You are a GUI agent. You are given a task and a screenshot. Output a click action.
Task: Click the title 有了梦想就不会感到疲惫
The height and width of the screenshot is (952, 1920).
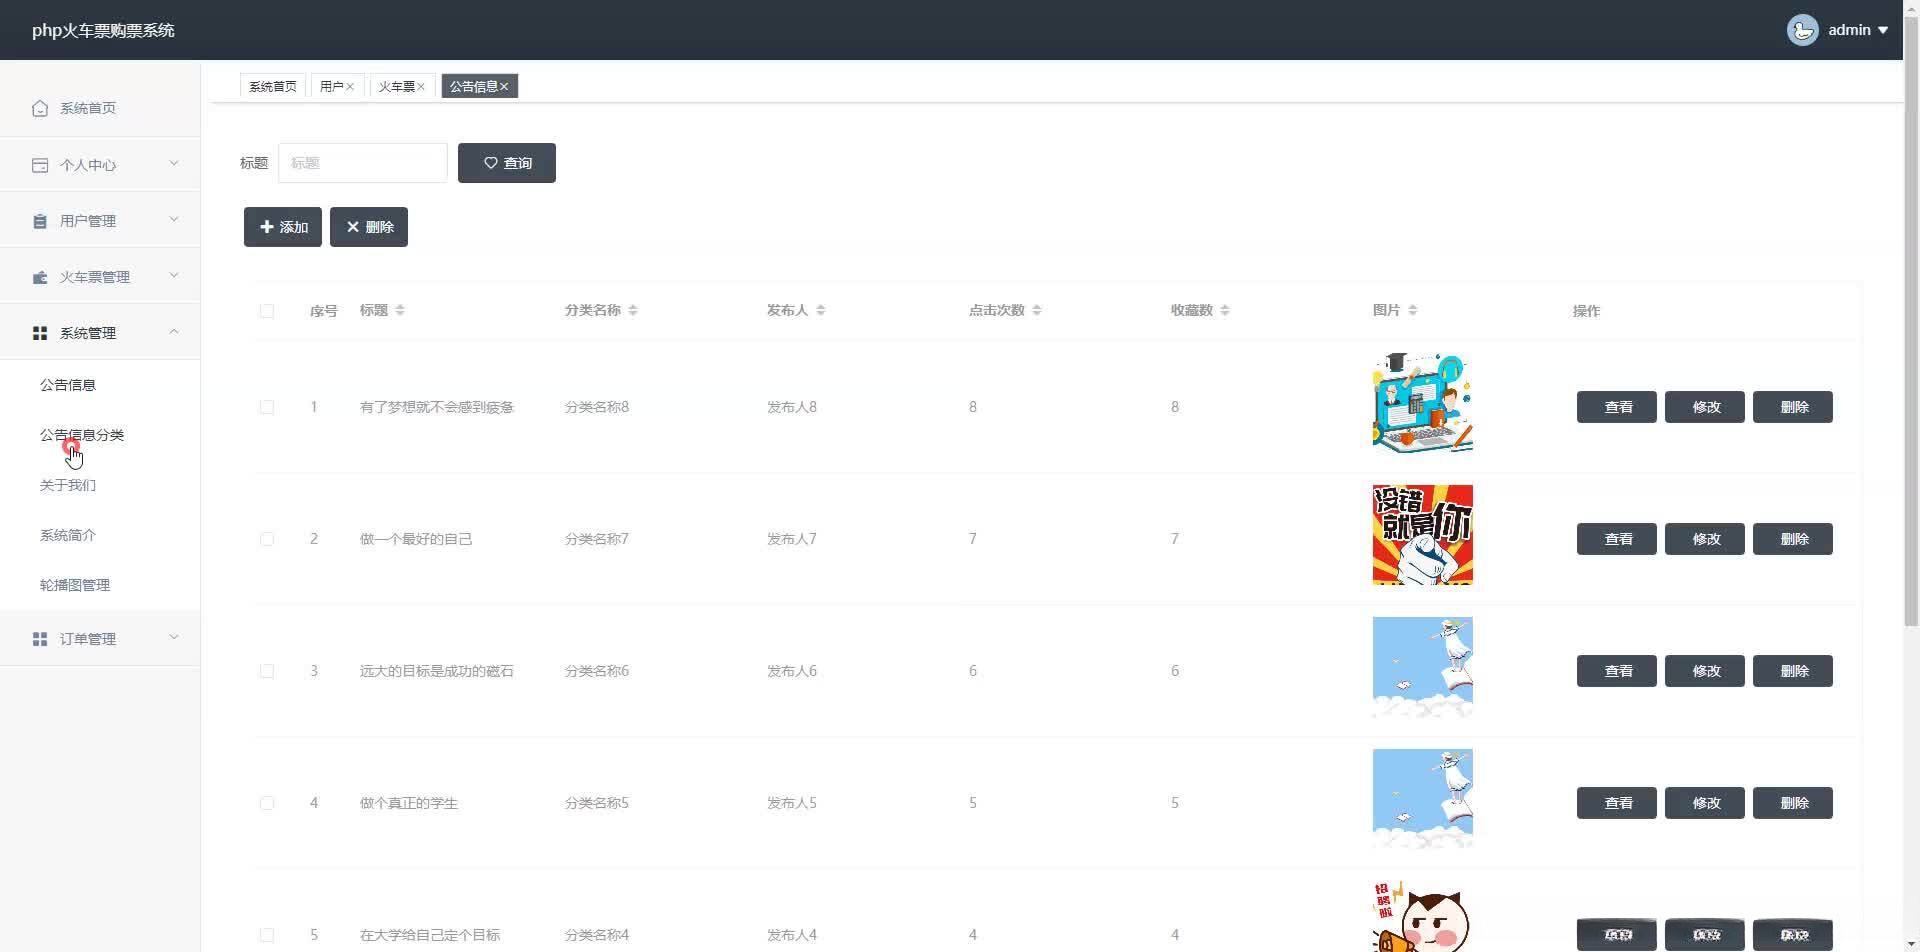click(437, 407)
